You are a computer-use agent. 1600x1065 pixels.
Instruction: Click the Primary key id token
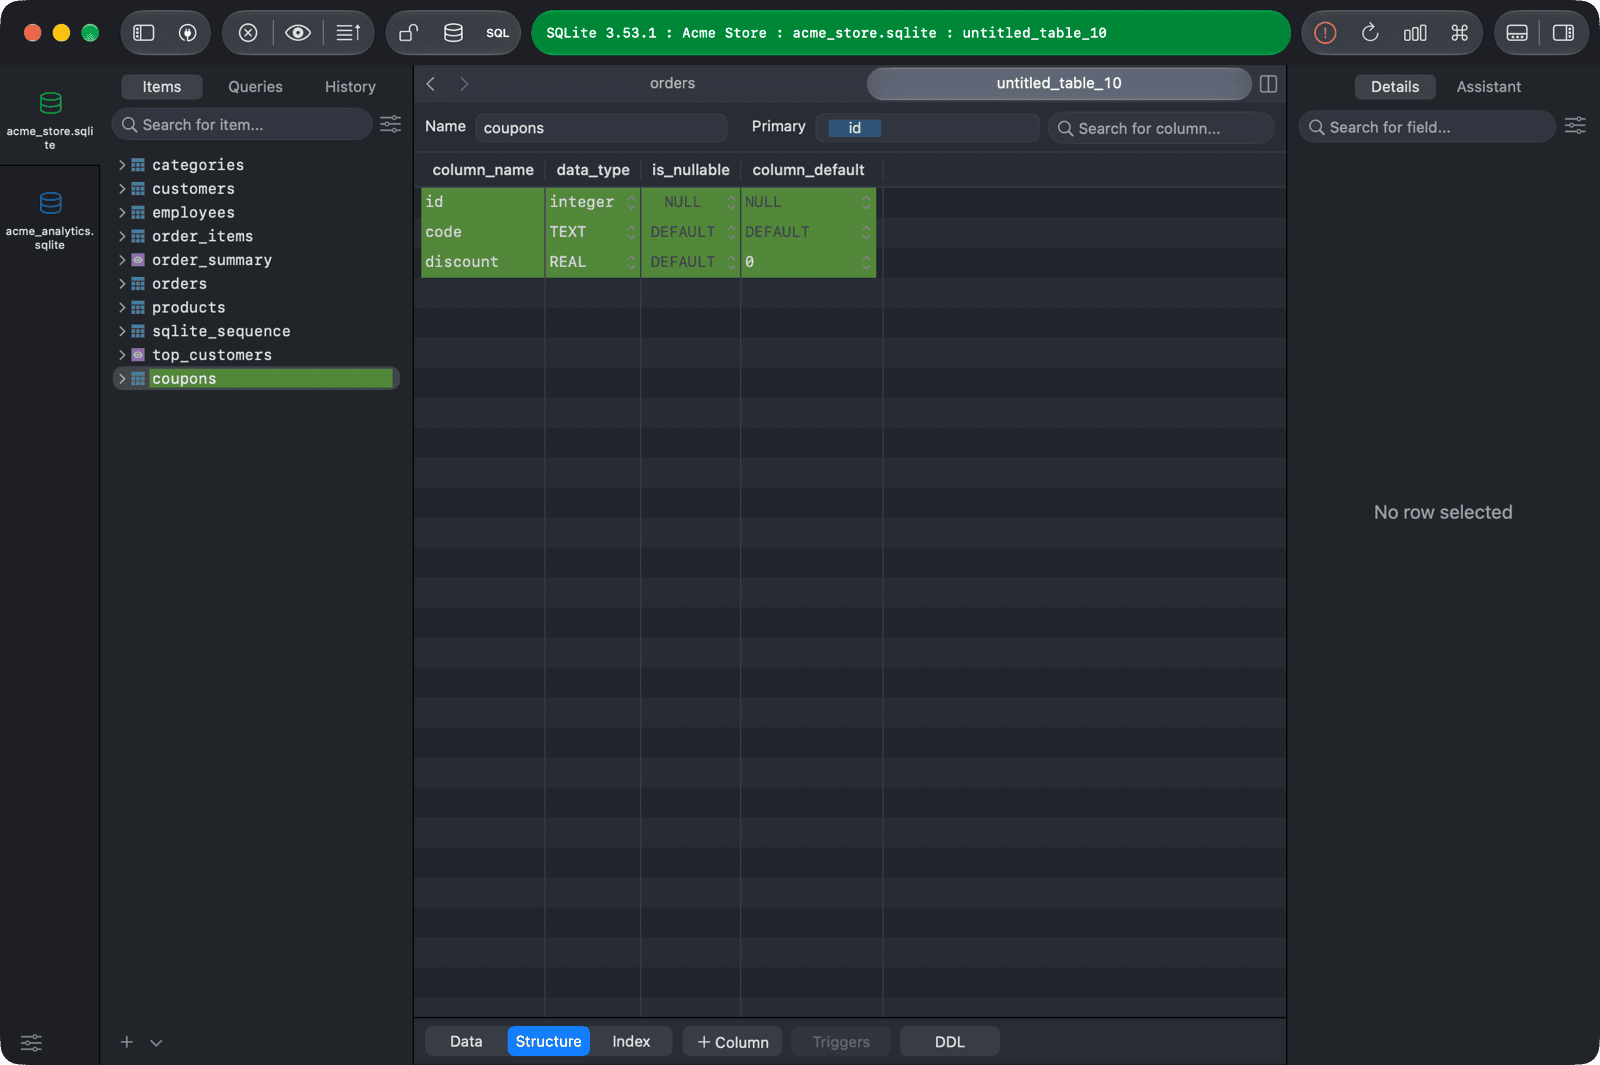[854, 128]
